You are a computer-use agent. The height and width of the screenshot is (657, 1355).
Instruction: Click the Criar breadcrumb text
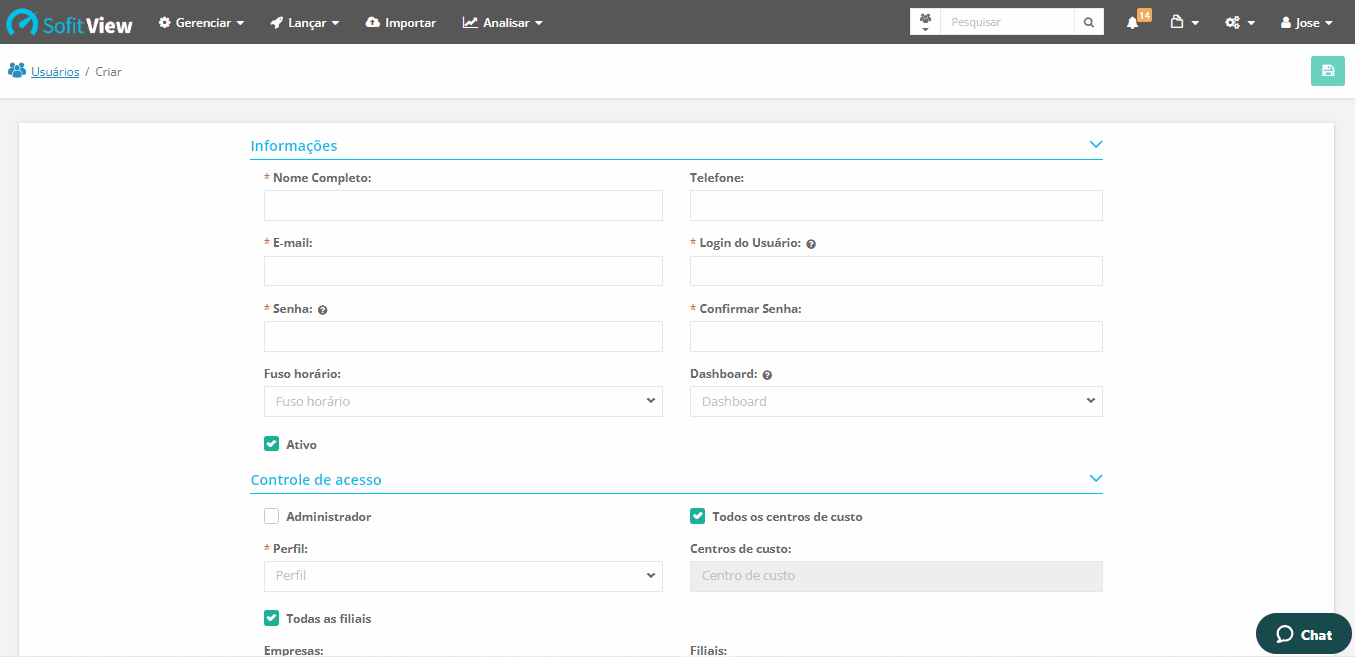109,72
